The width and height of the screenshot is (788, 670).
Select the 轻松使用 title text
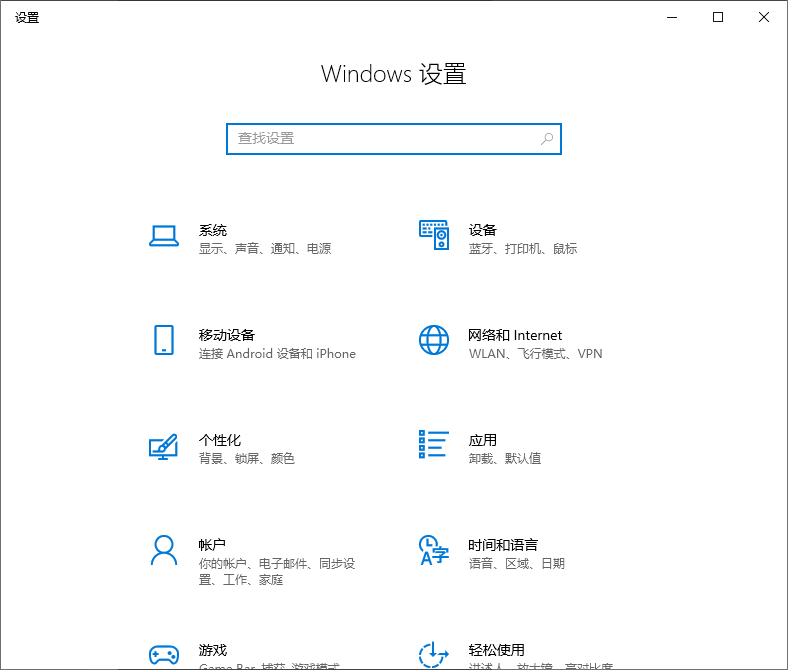pyautogui.click(x=497, y=650)
